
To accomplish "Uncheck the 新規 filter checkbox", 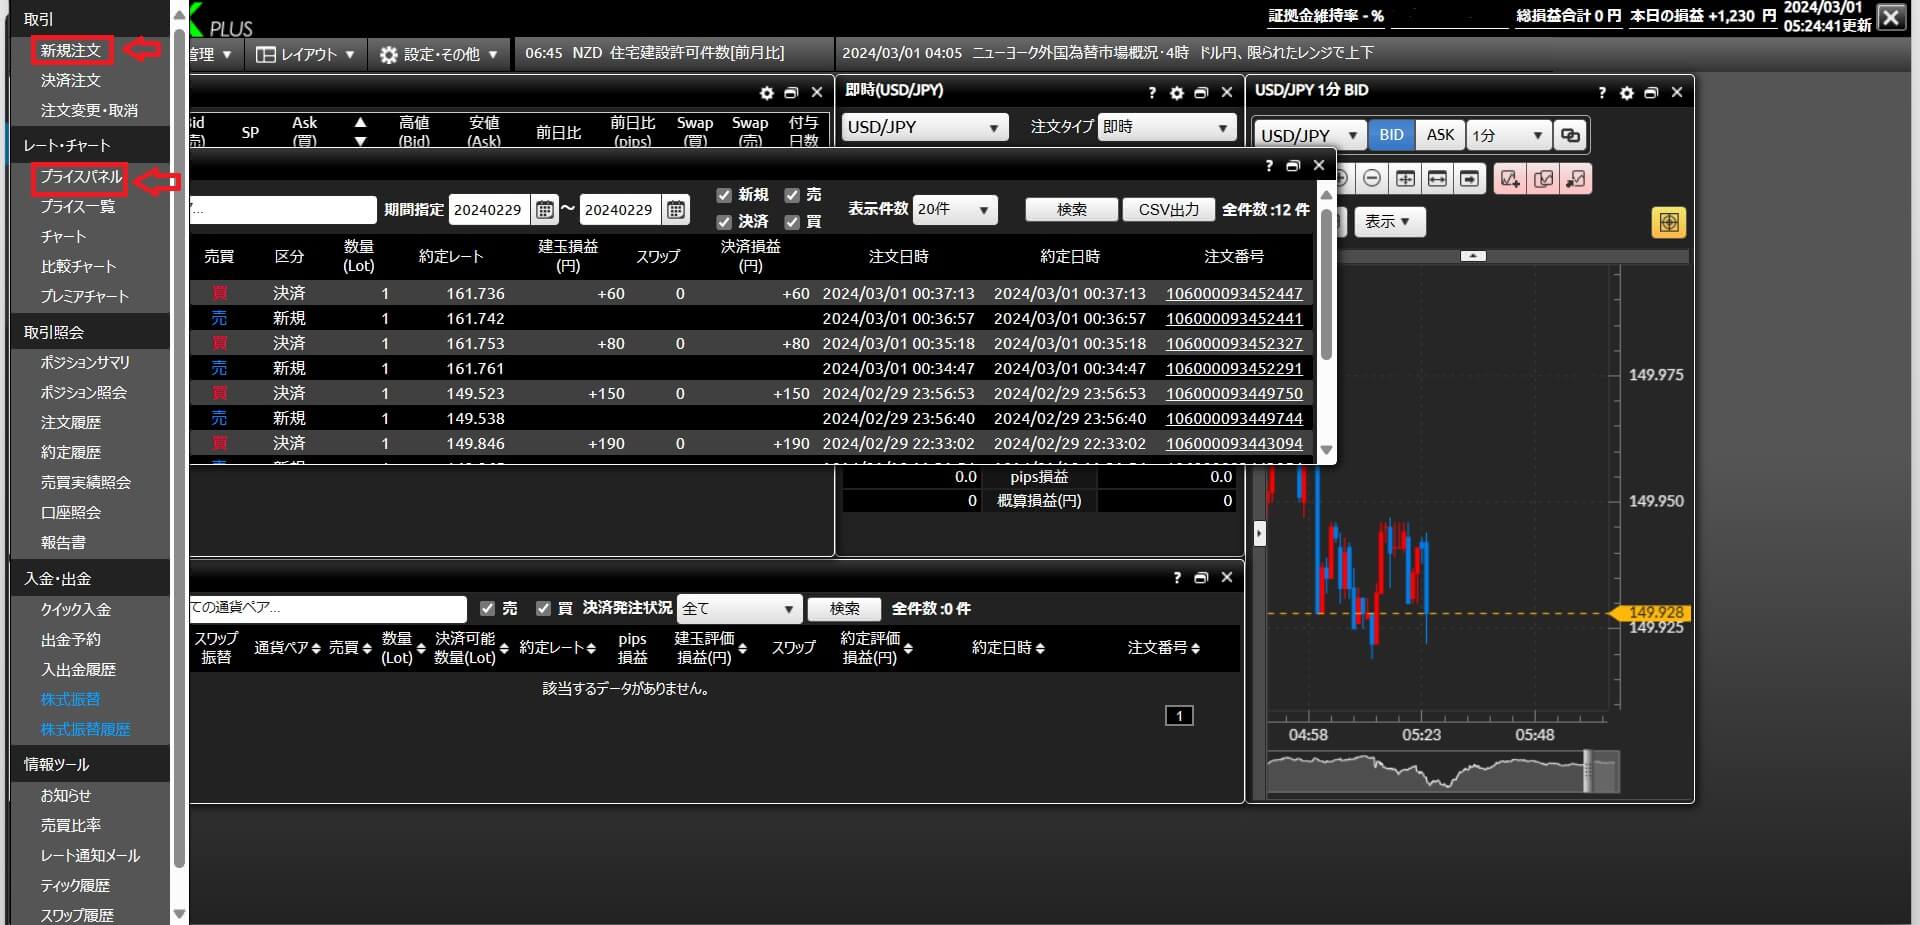I will 724,195.
